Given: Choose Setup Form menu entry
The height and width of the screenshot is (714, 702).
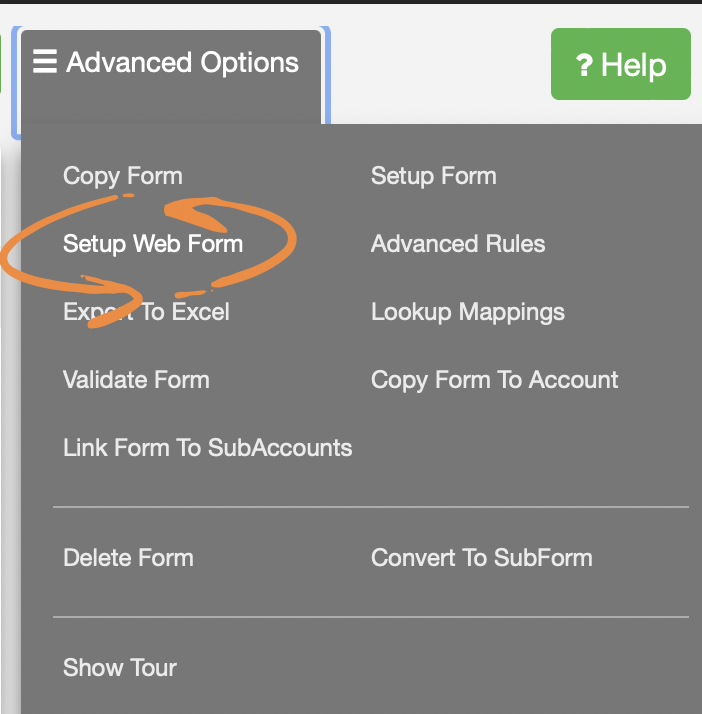Looking at the screenshot, I should 433,176.
